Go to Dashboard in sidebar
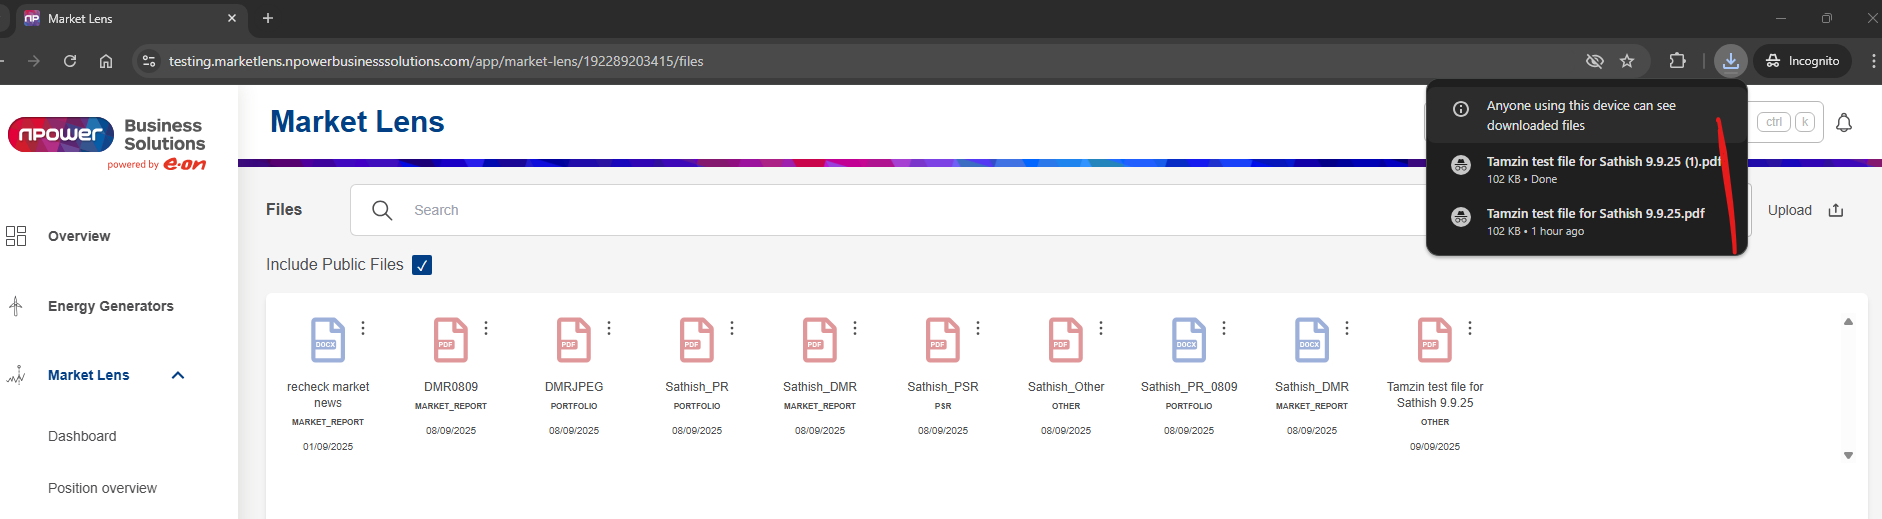 coord(82,436)
